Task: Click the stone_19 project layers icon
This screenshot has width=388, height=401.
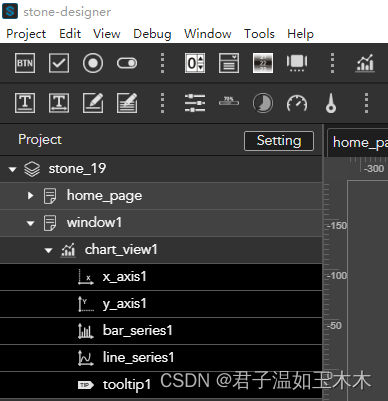Action: point(32,169)
